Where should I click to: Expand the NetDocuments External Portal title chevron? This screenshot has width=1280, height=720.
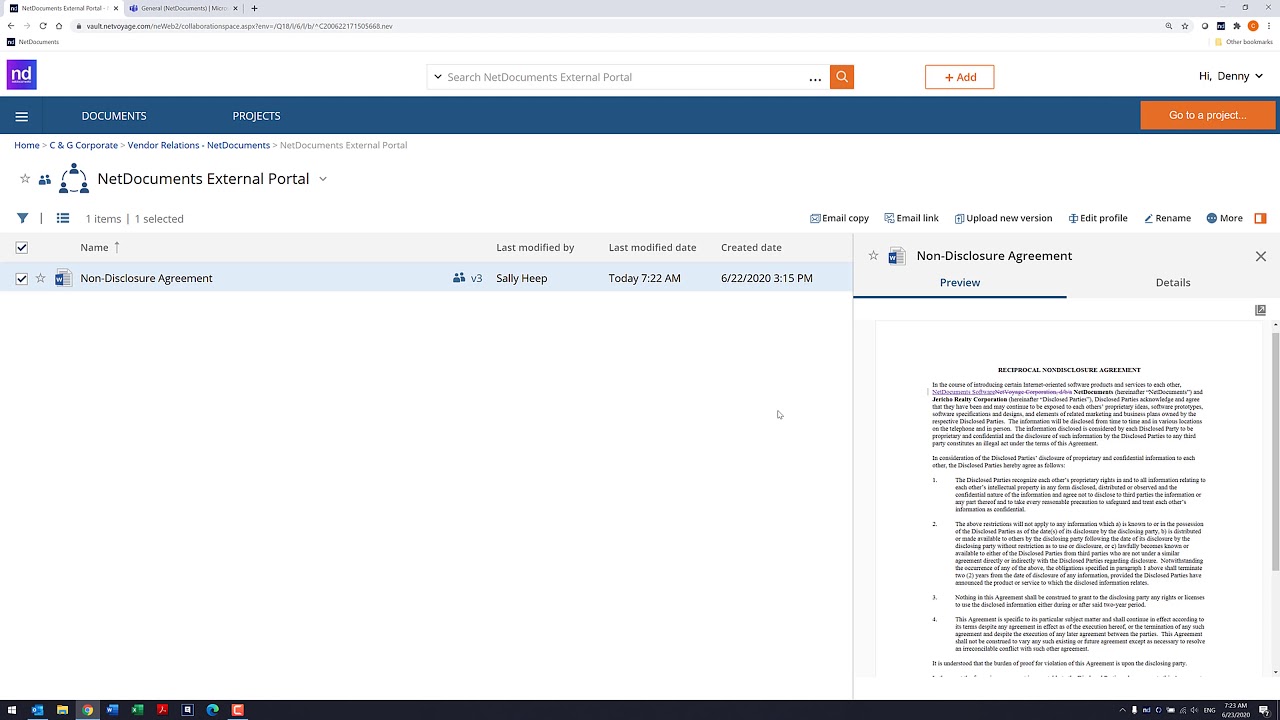tap(322, 179)
